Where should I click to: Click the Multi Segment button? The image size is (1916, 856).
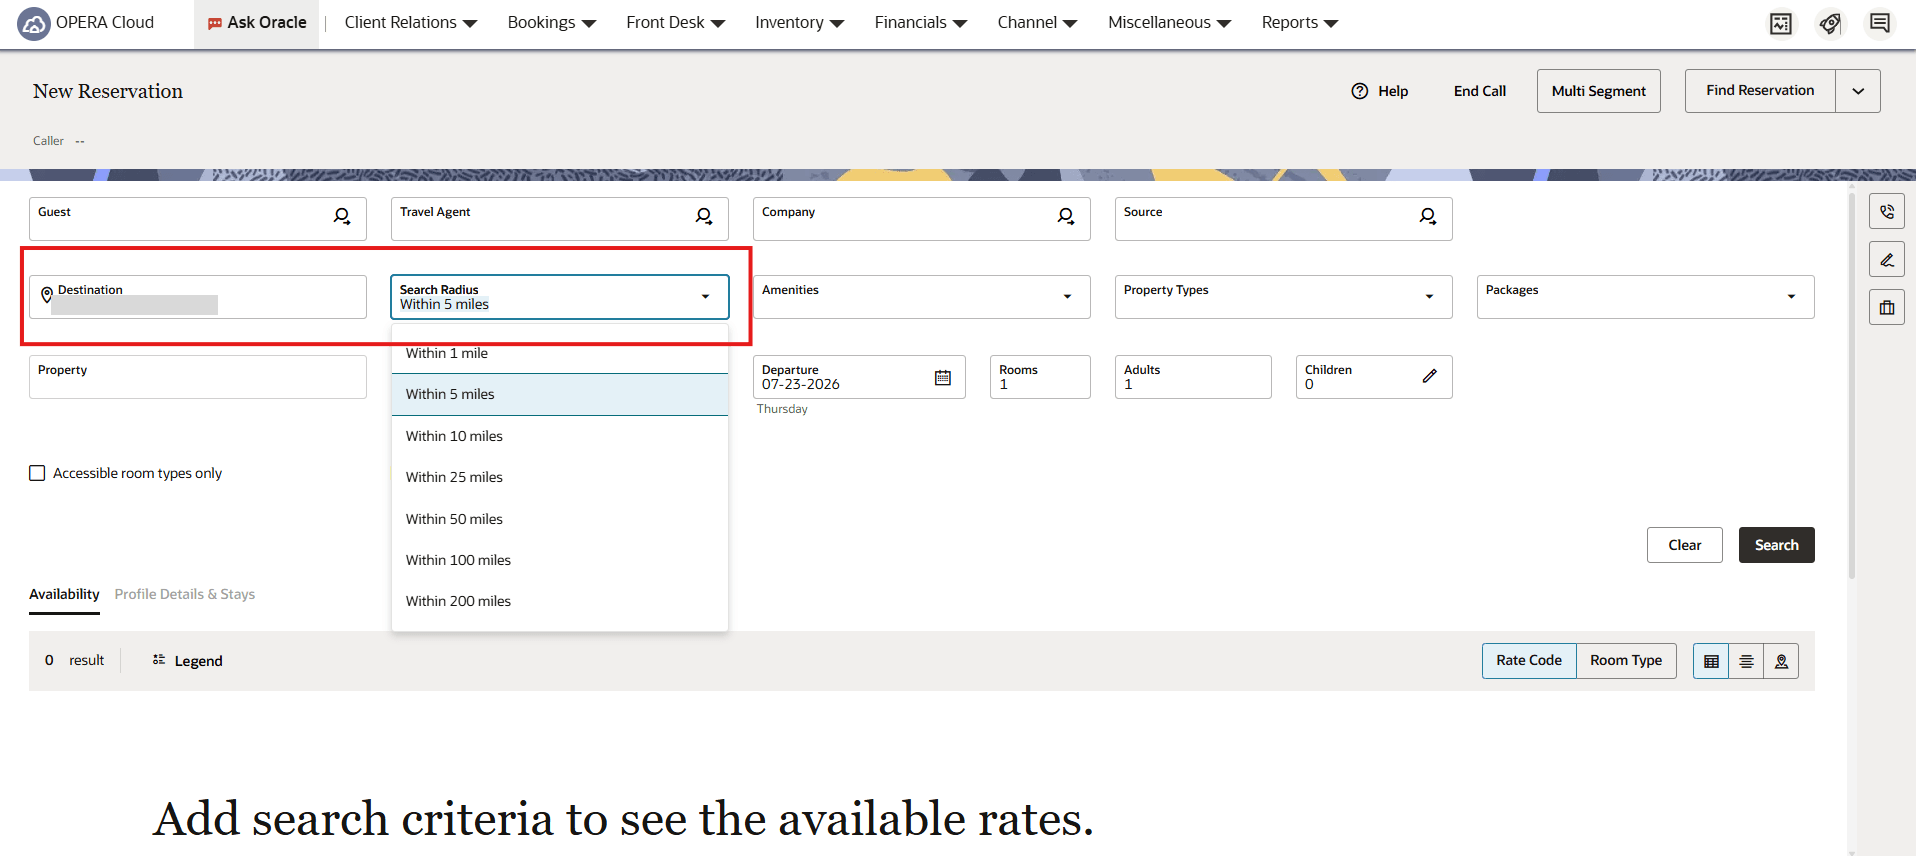(x=1598, y=91)
